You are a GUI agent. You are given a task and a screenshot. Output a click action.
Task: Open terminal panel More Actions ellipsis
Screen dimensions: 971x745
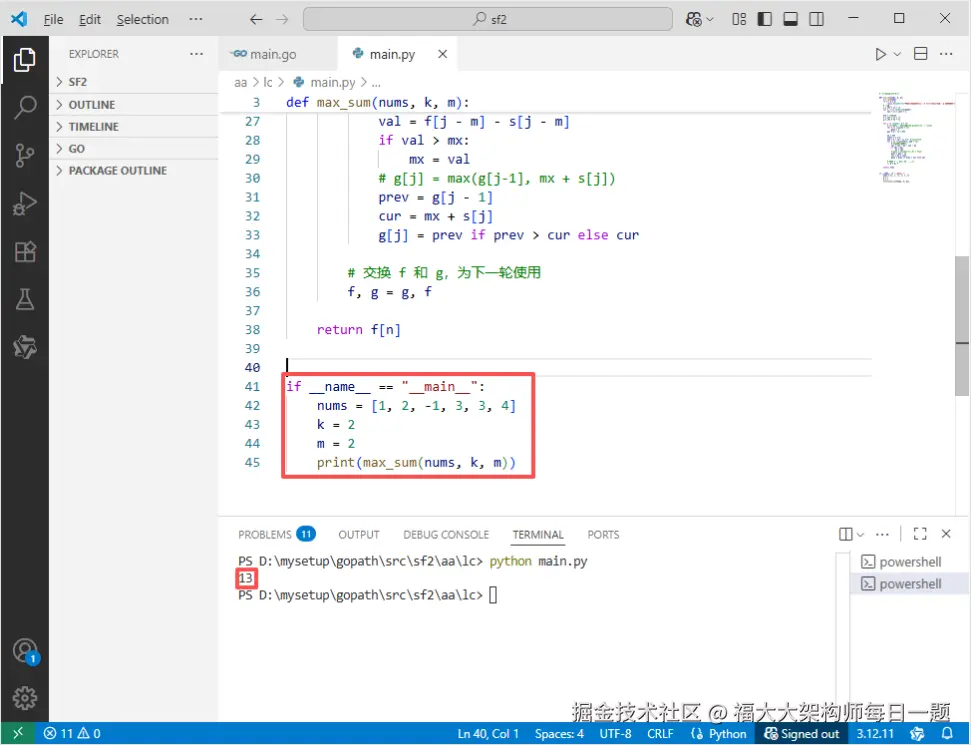pyautogui.click(x=882, y=534)
